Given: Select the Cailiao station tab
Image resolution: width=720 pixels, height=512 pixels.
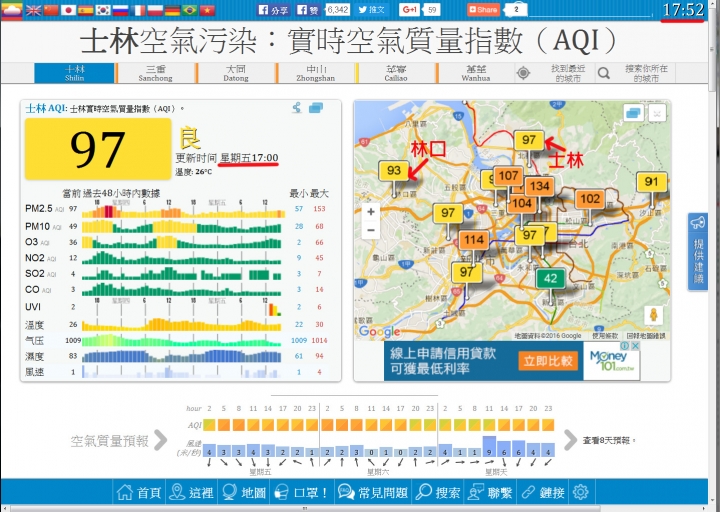Looking at the screenshot, I should tap(396, 73).
